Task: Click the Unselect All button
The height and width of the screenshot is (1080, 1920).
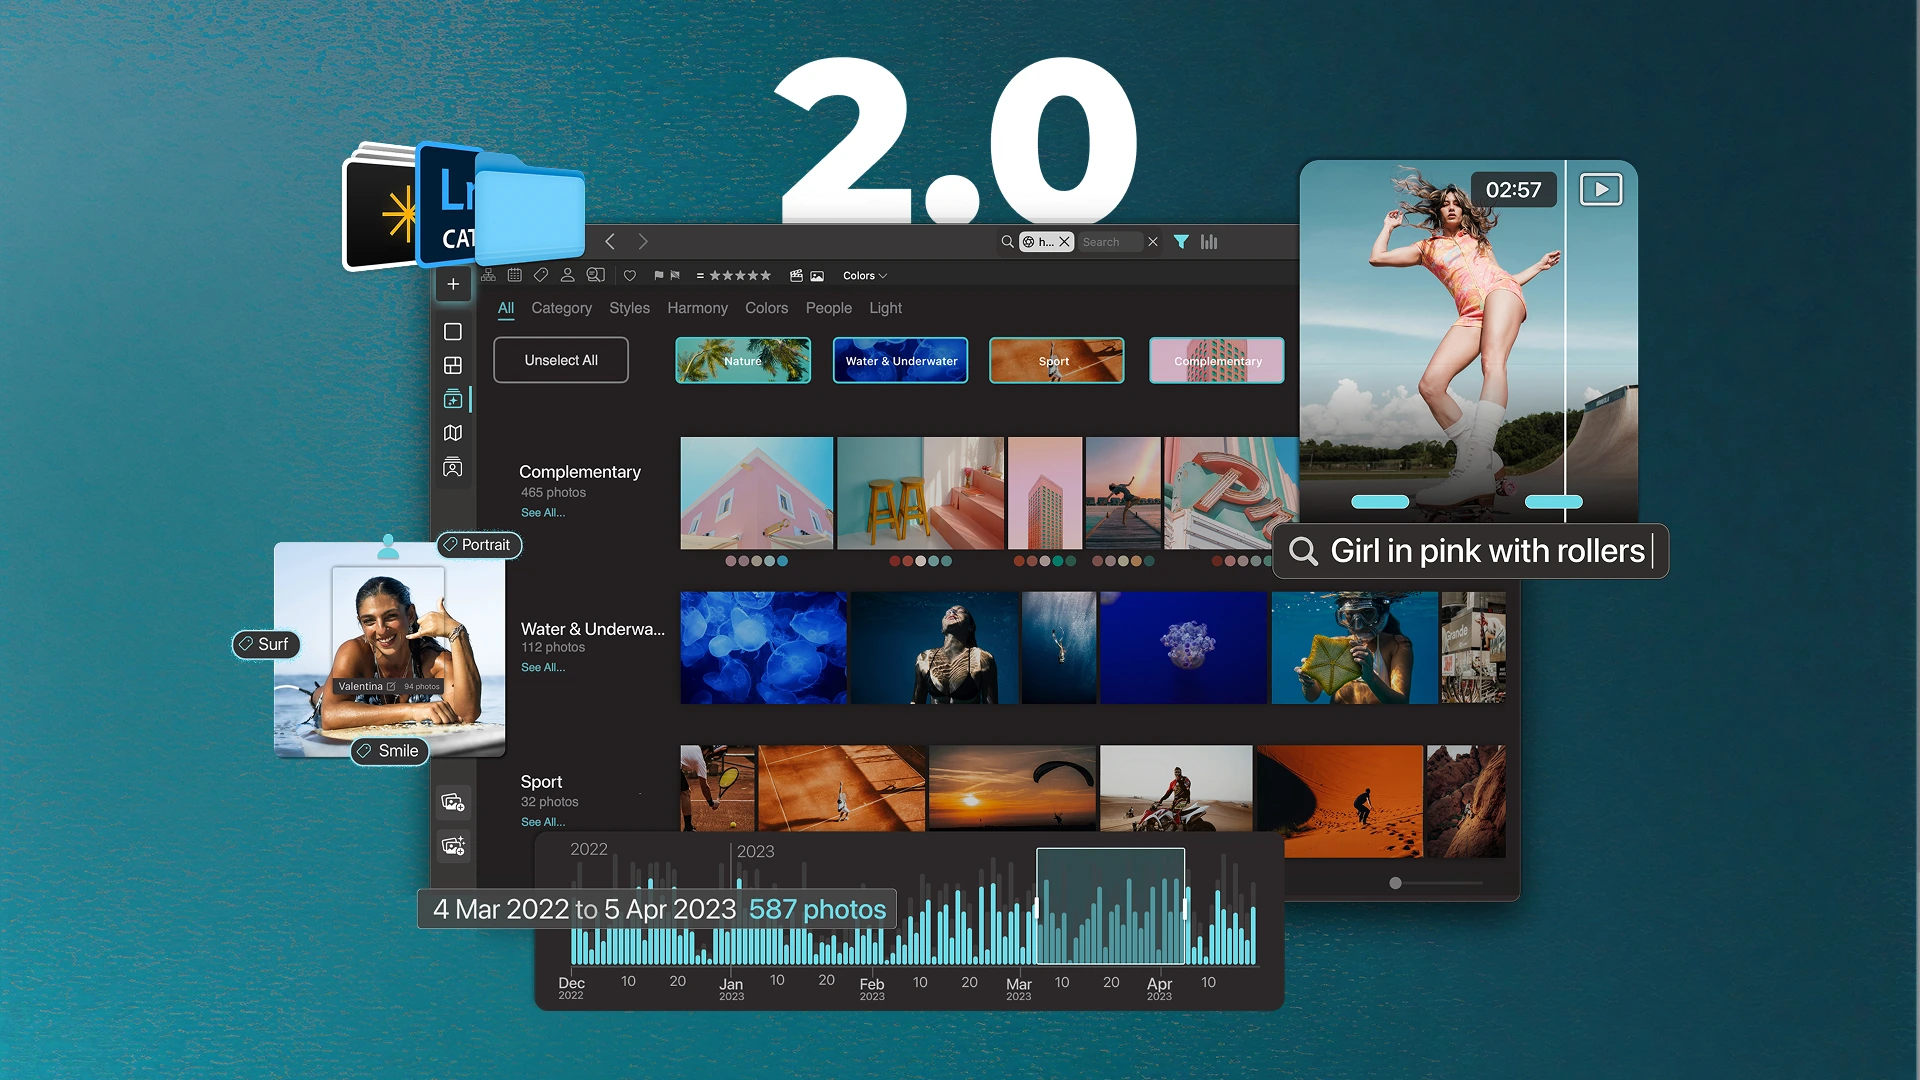Action: click(x=561, y=360)
